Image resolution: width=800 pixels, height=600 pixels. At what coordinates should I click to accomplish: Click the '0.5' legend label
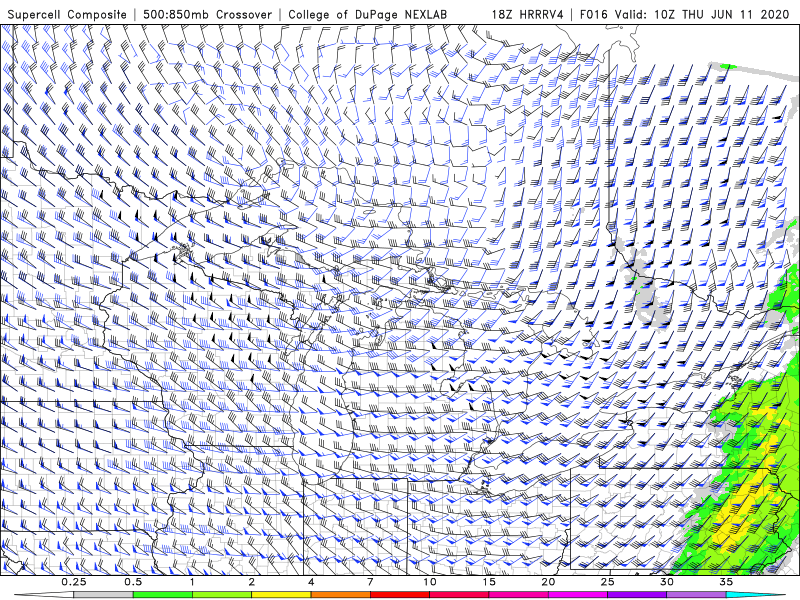[x=133, y=582]
